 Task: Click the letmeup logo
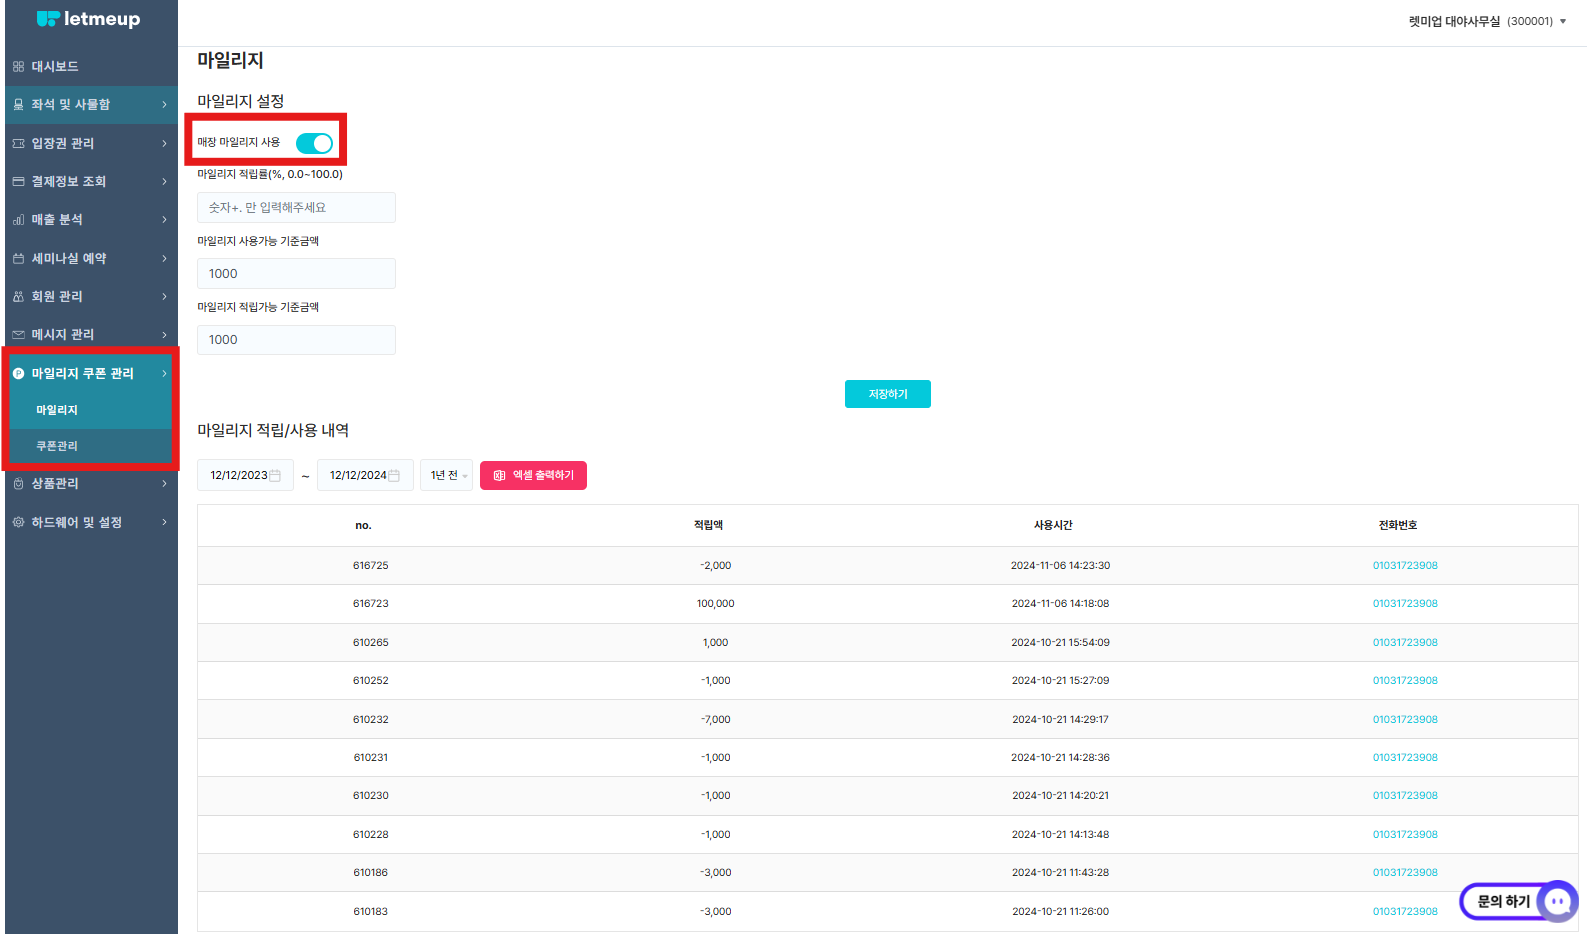(88, 19)
